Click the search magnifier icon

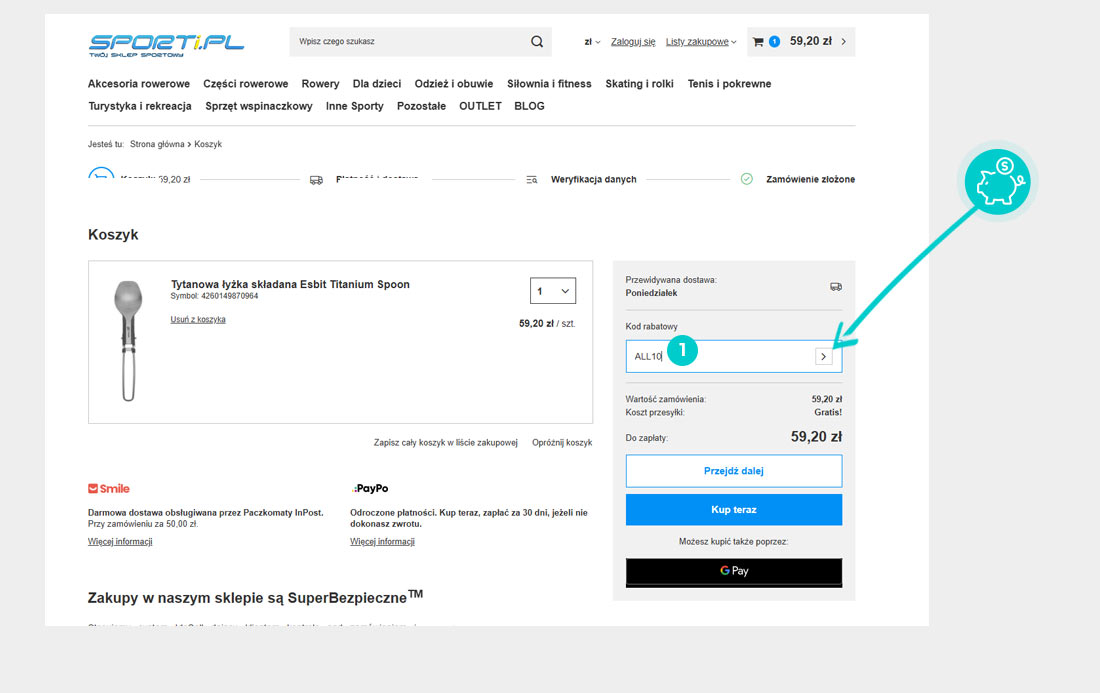tap(537, 42)
